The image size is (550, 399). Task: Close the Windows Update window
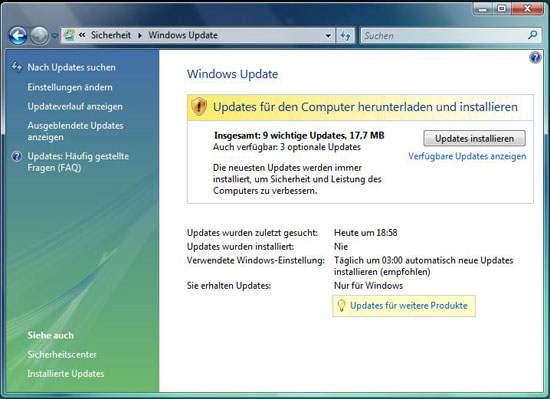tap(527, 9)
